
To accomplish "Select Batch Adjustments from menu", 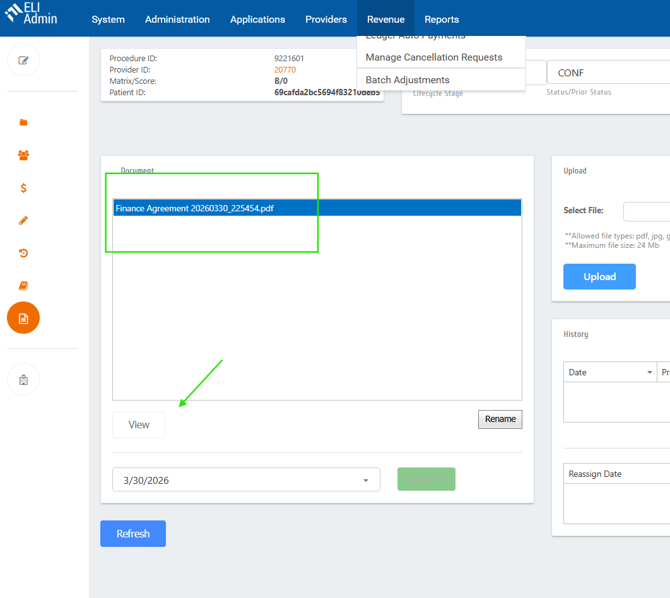I will [407, 80].
